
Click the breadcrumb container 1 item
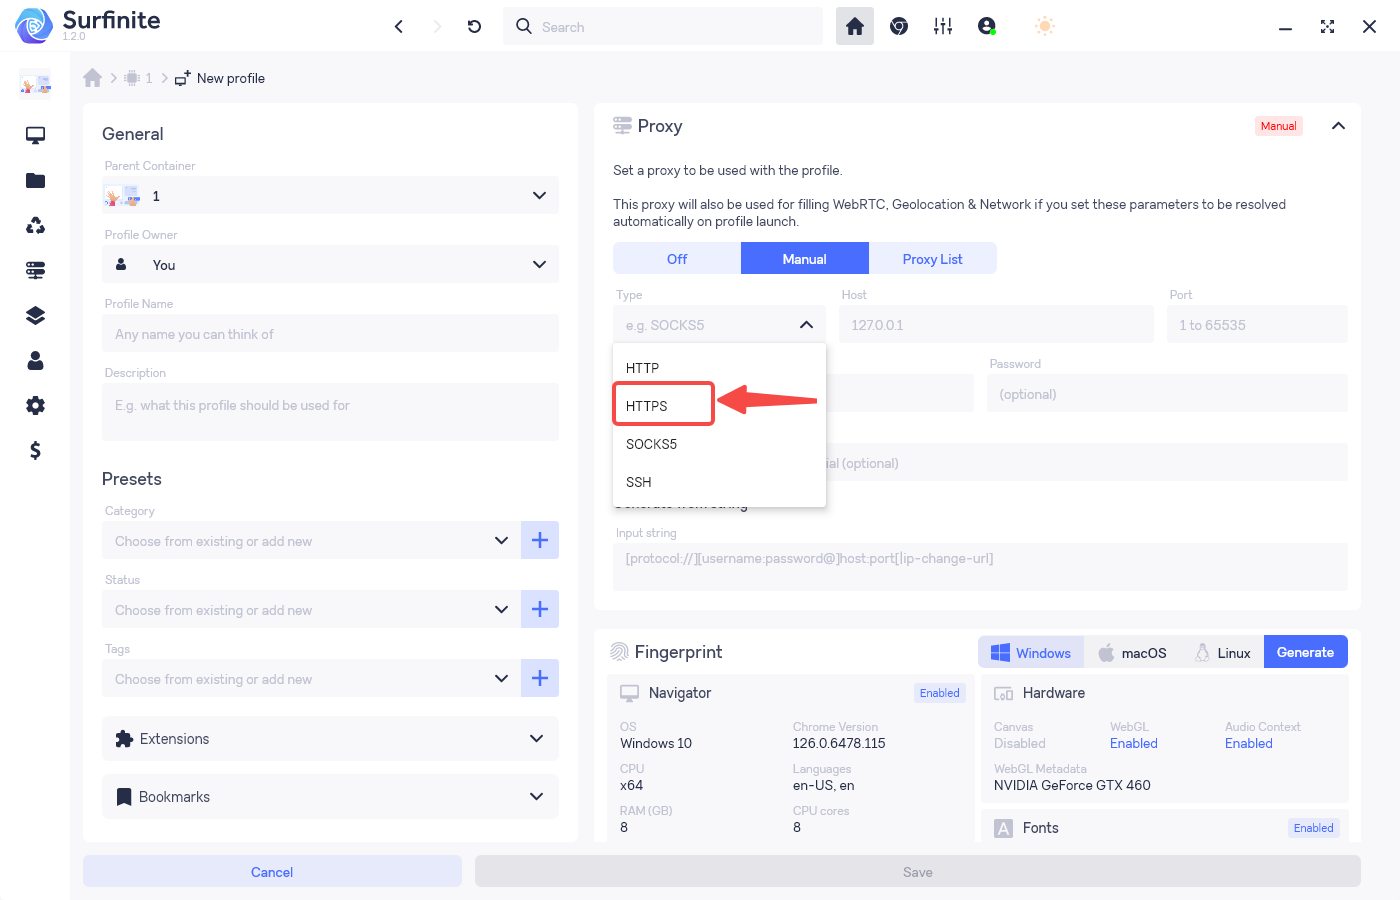pyautogui.click(x=138, y=78)
